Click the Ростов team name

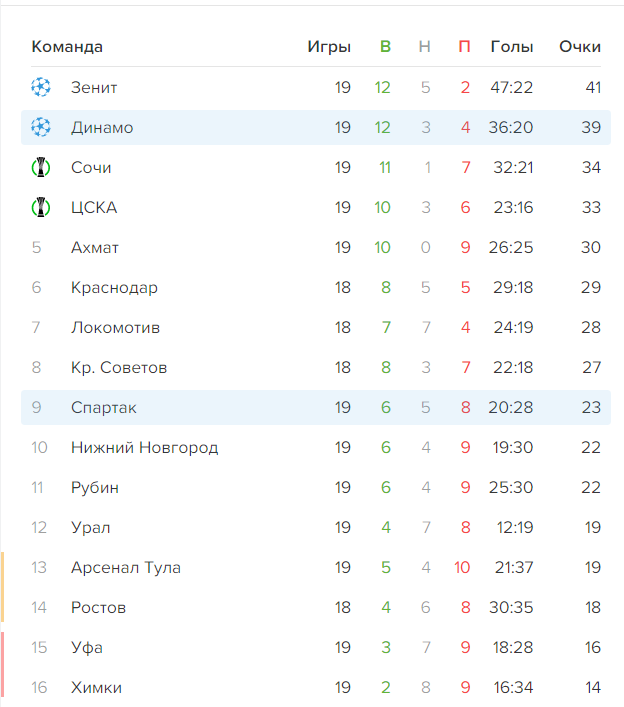(98, 607)
